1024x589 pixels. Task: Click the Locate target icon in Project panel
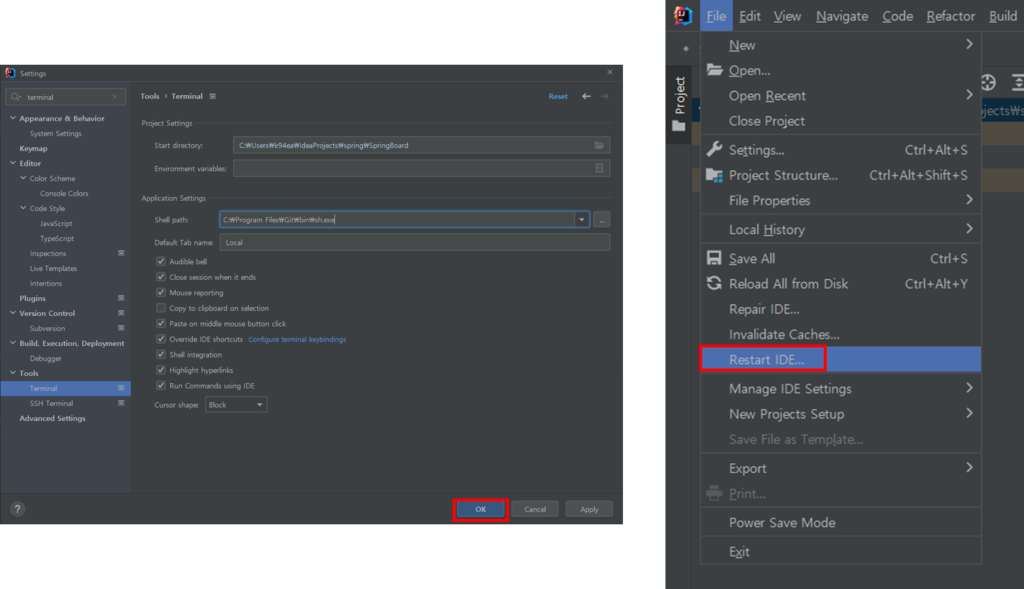pyautogui.click(x=988, y=83)
